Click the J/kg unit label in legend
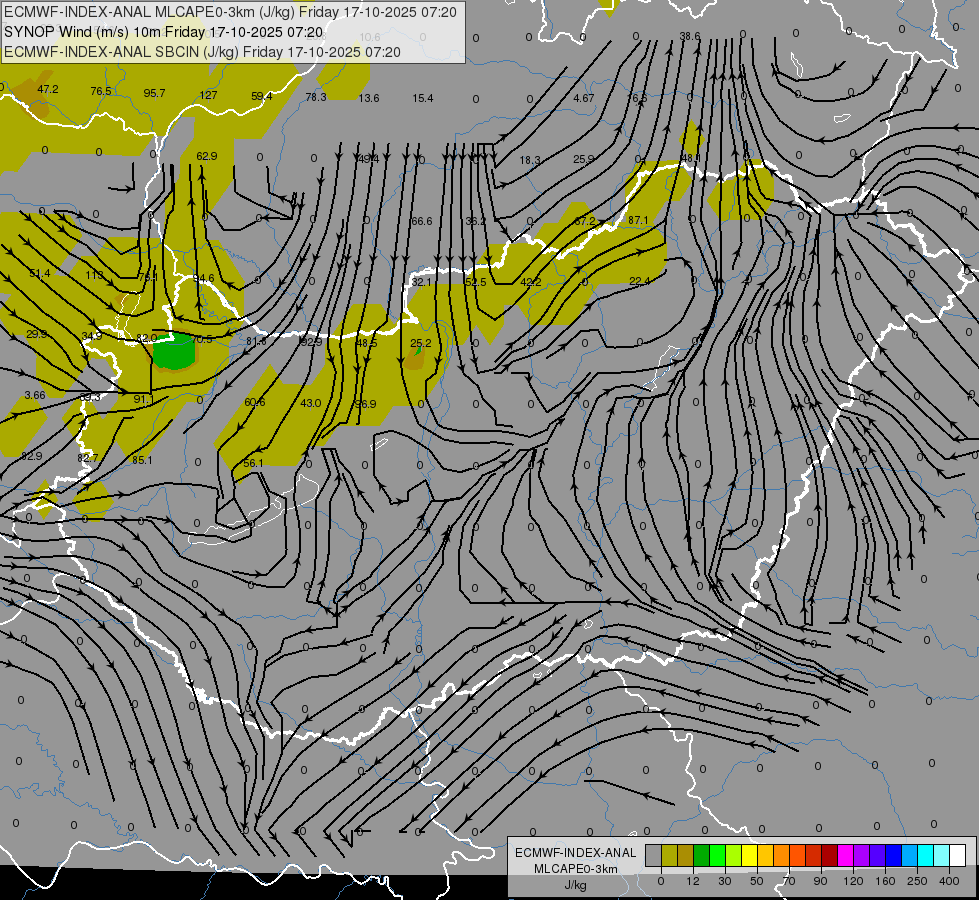This screenshot has height=900, width=979. pyautogui.click(x=576, y=885)
